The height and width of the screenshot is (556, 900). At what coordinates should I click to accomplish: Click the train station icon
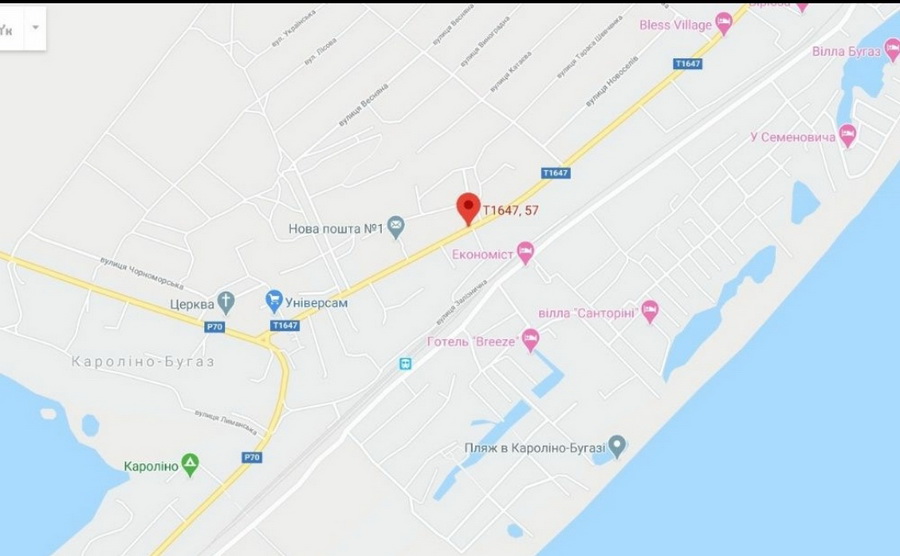tap(405, 363)
